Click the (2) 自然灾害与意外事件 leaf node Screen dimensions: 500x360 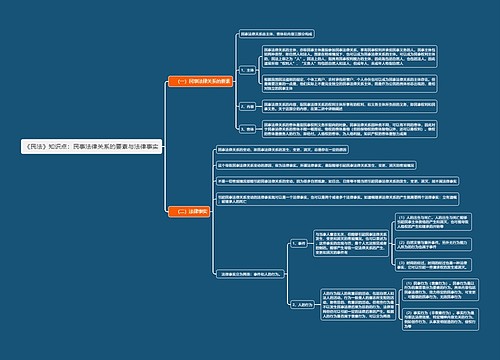point(433,244)
